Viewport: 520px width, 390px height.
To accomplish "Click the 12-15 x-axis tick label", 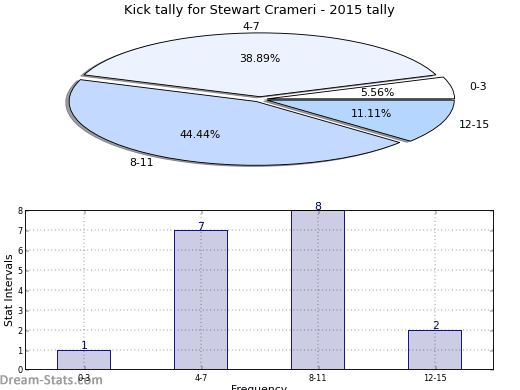I will [435, 378].
